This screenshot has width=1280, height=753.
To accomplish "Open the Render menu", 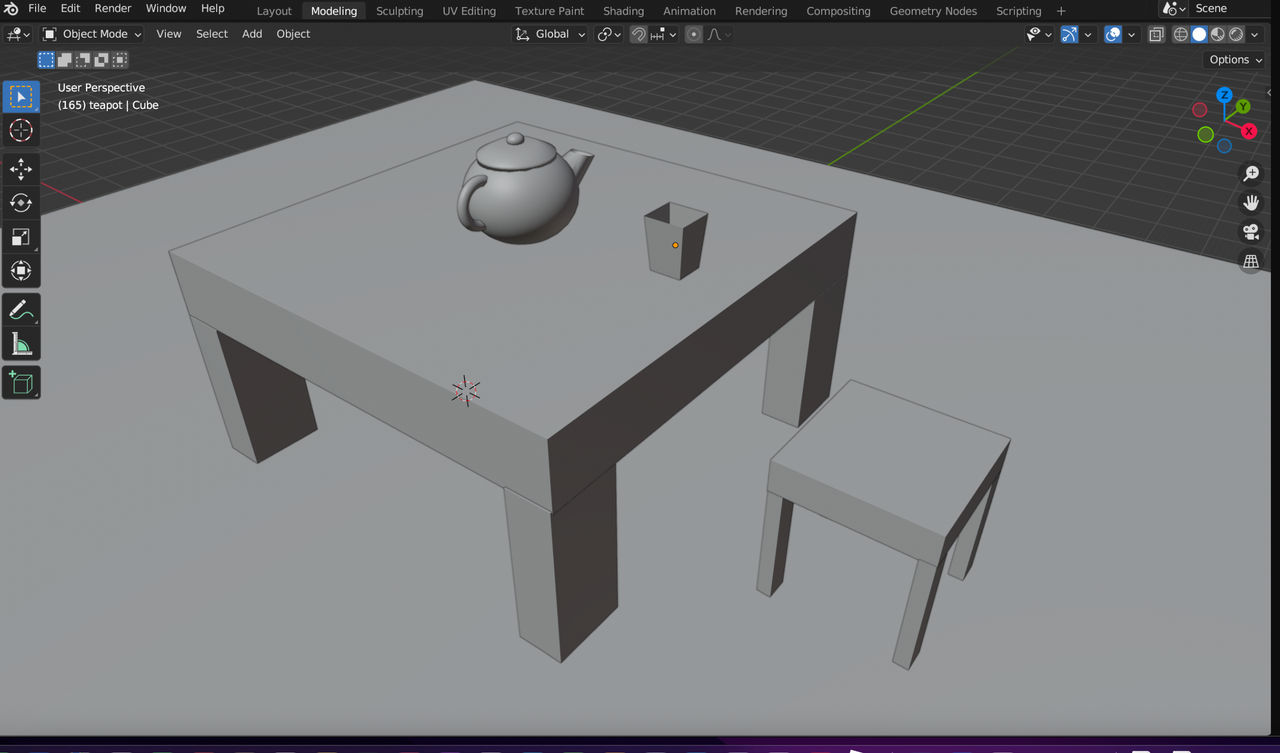I will point(112,8).
